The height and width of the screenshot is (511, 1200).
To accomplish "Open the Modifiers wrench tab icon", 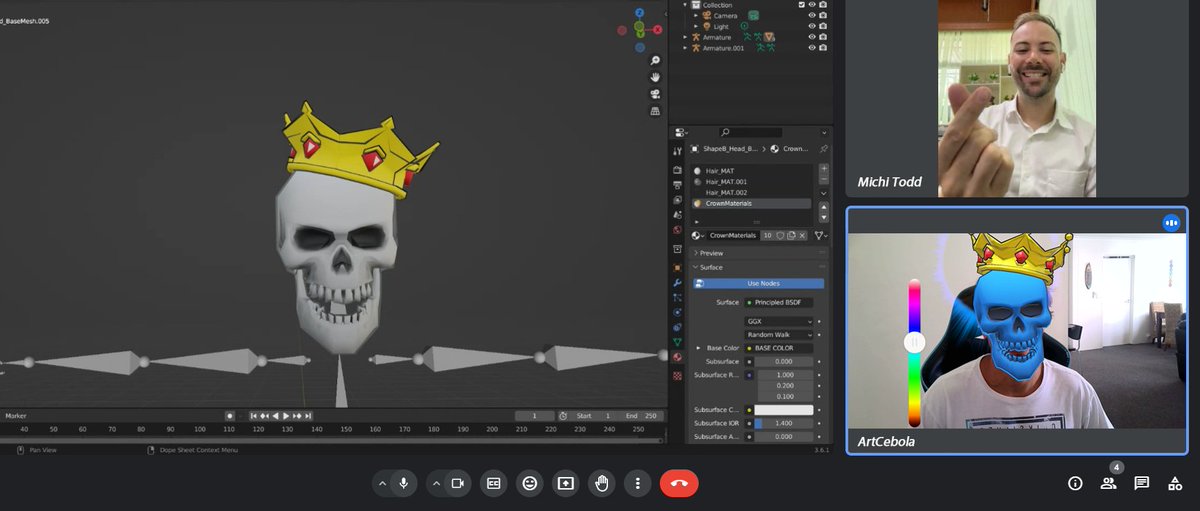I will [x=678, y=283].
